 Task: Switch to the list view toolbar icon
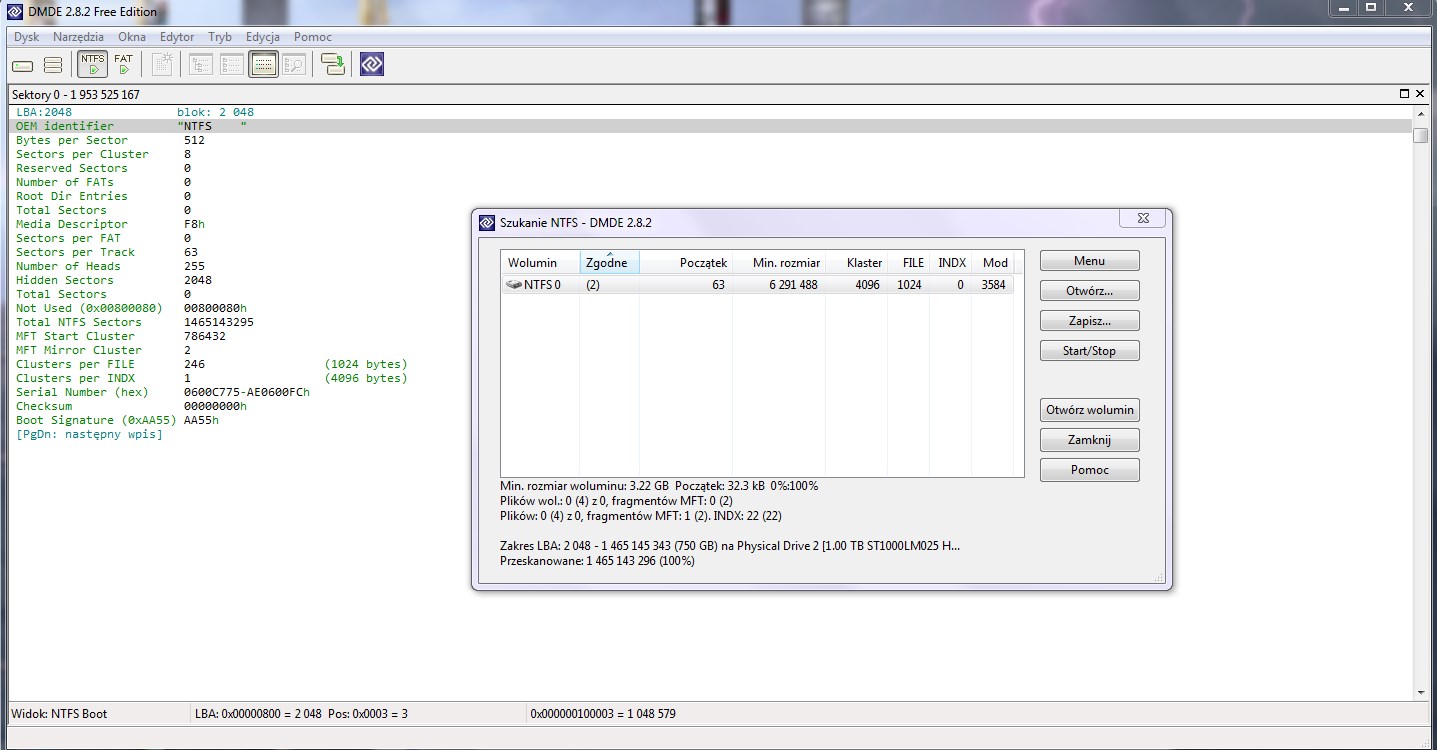click(x=232, y=65)
